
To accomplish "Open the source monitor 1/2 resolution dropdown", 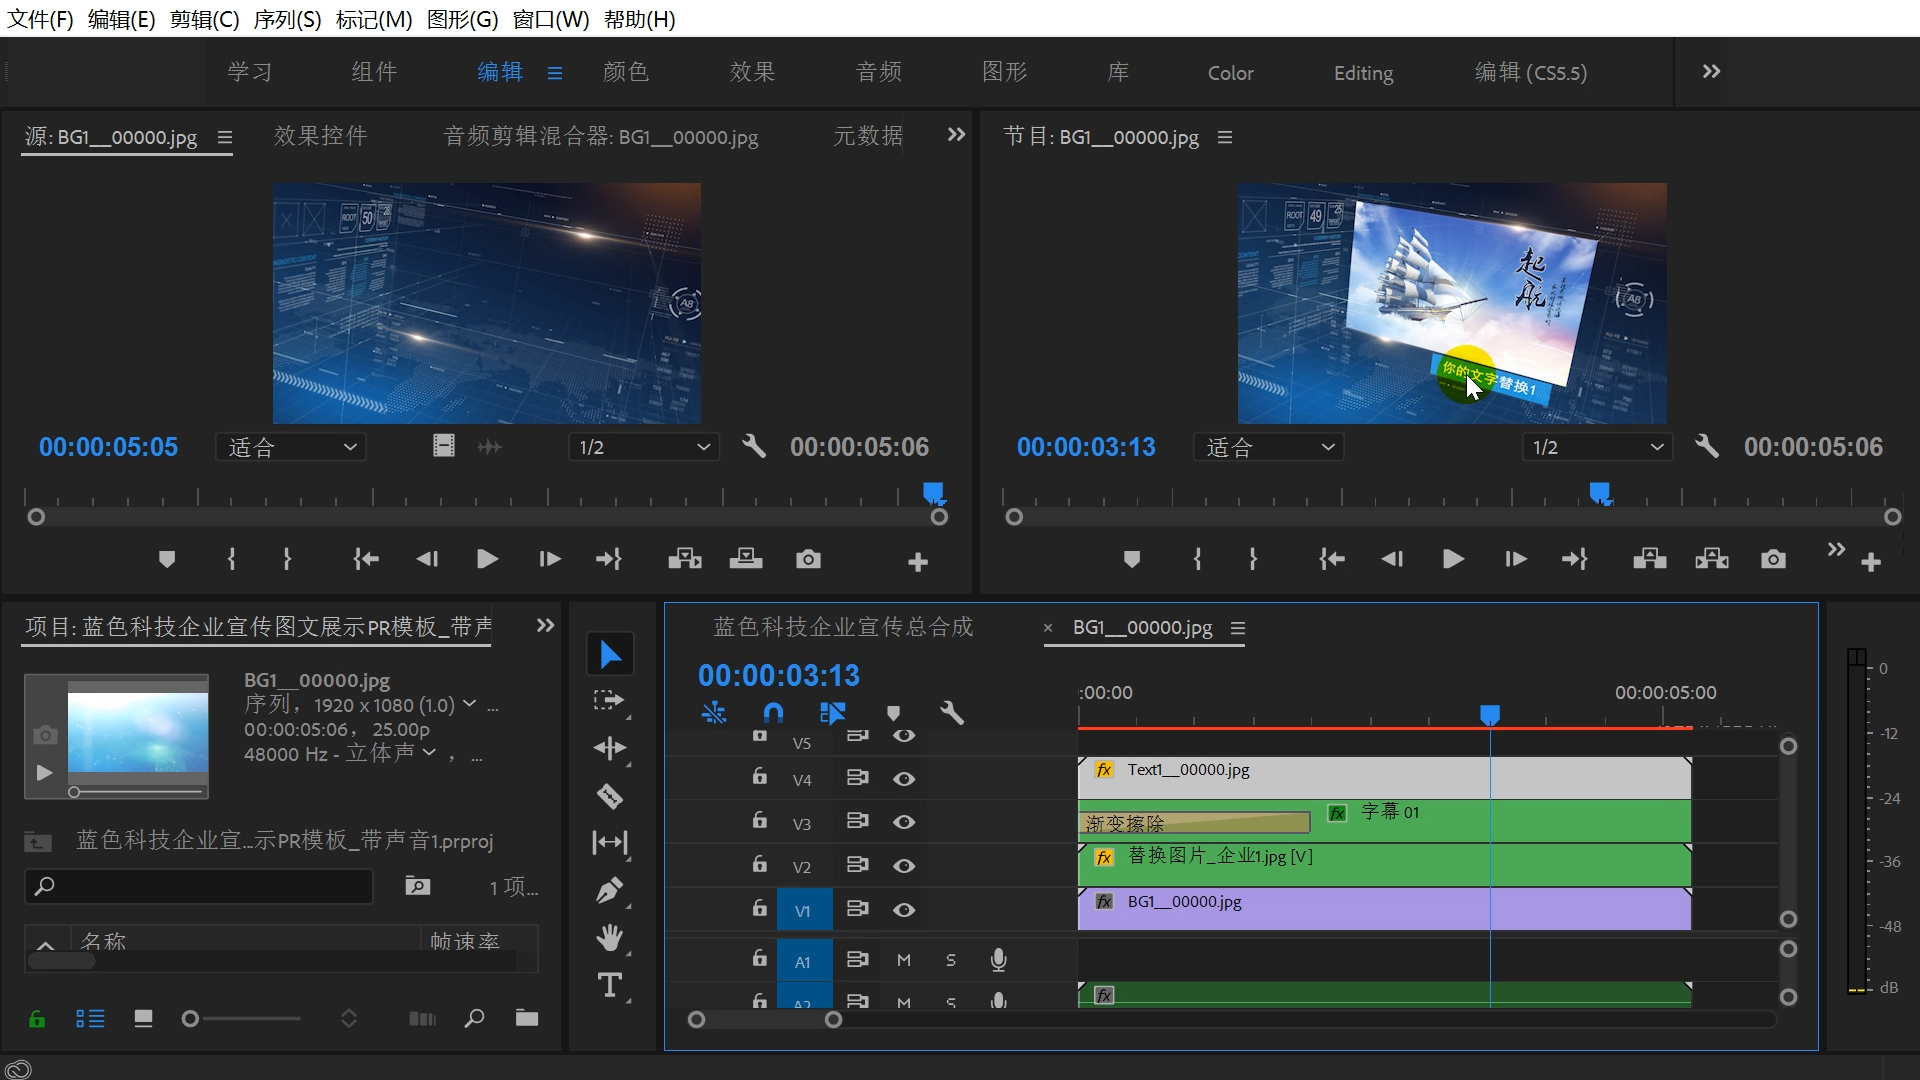I will (643, 447).
